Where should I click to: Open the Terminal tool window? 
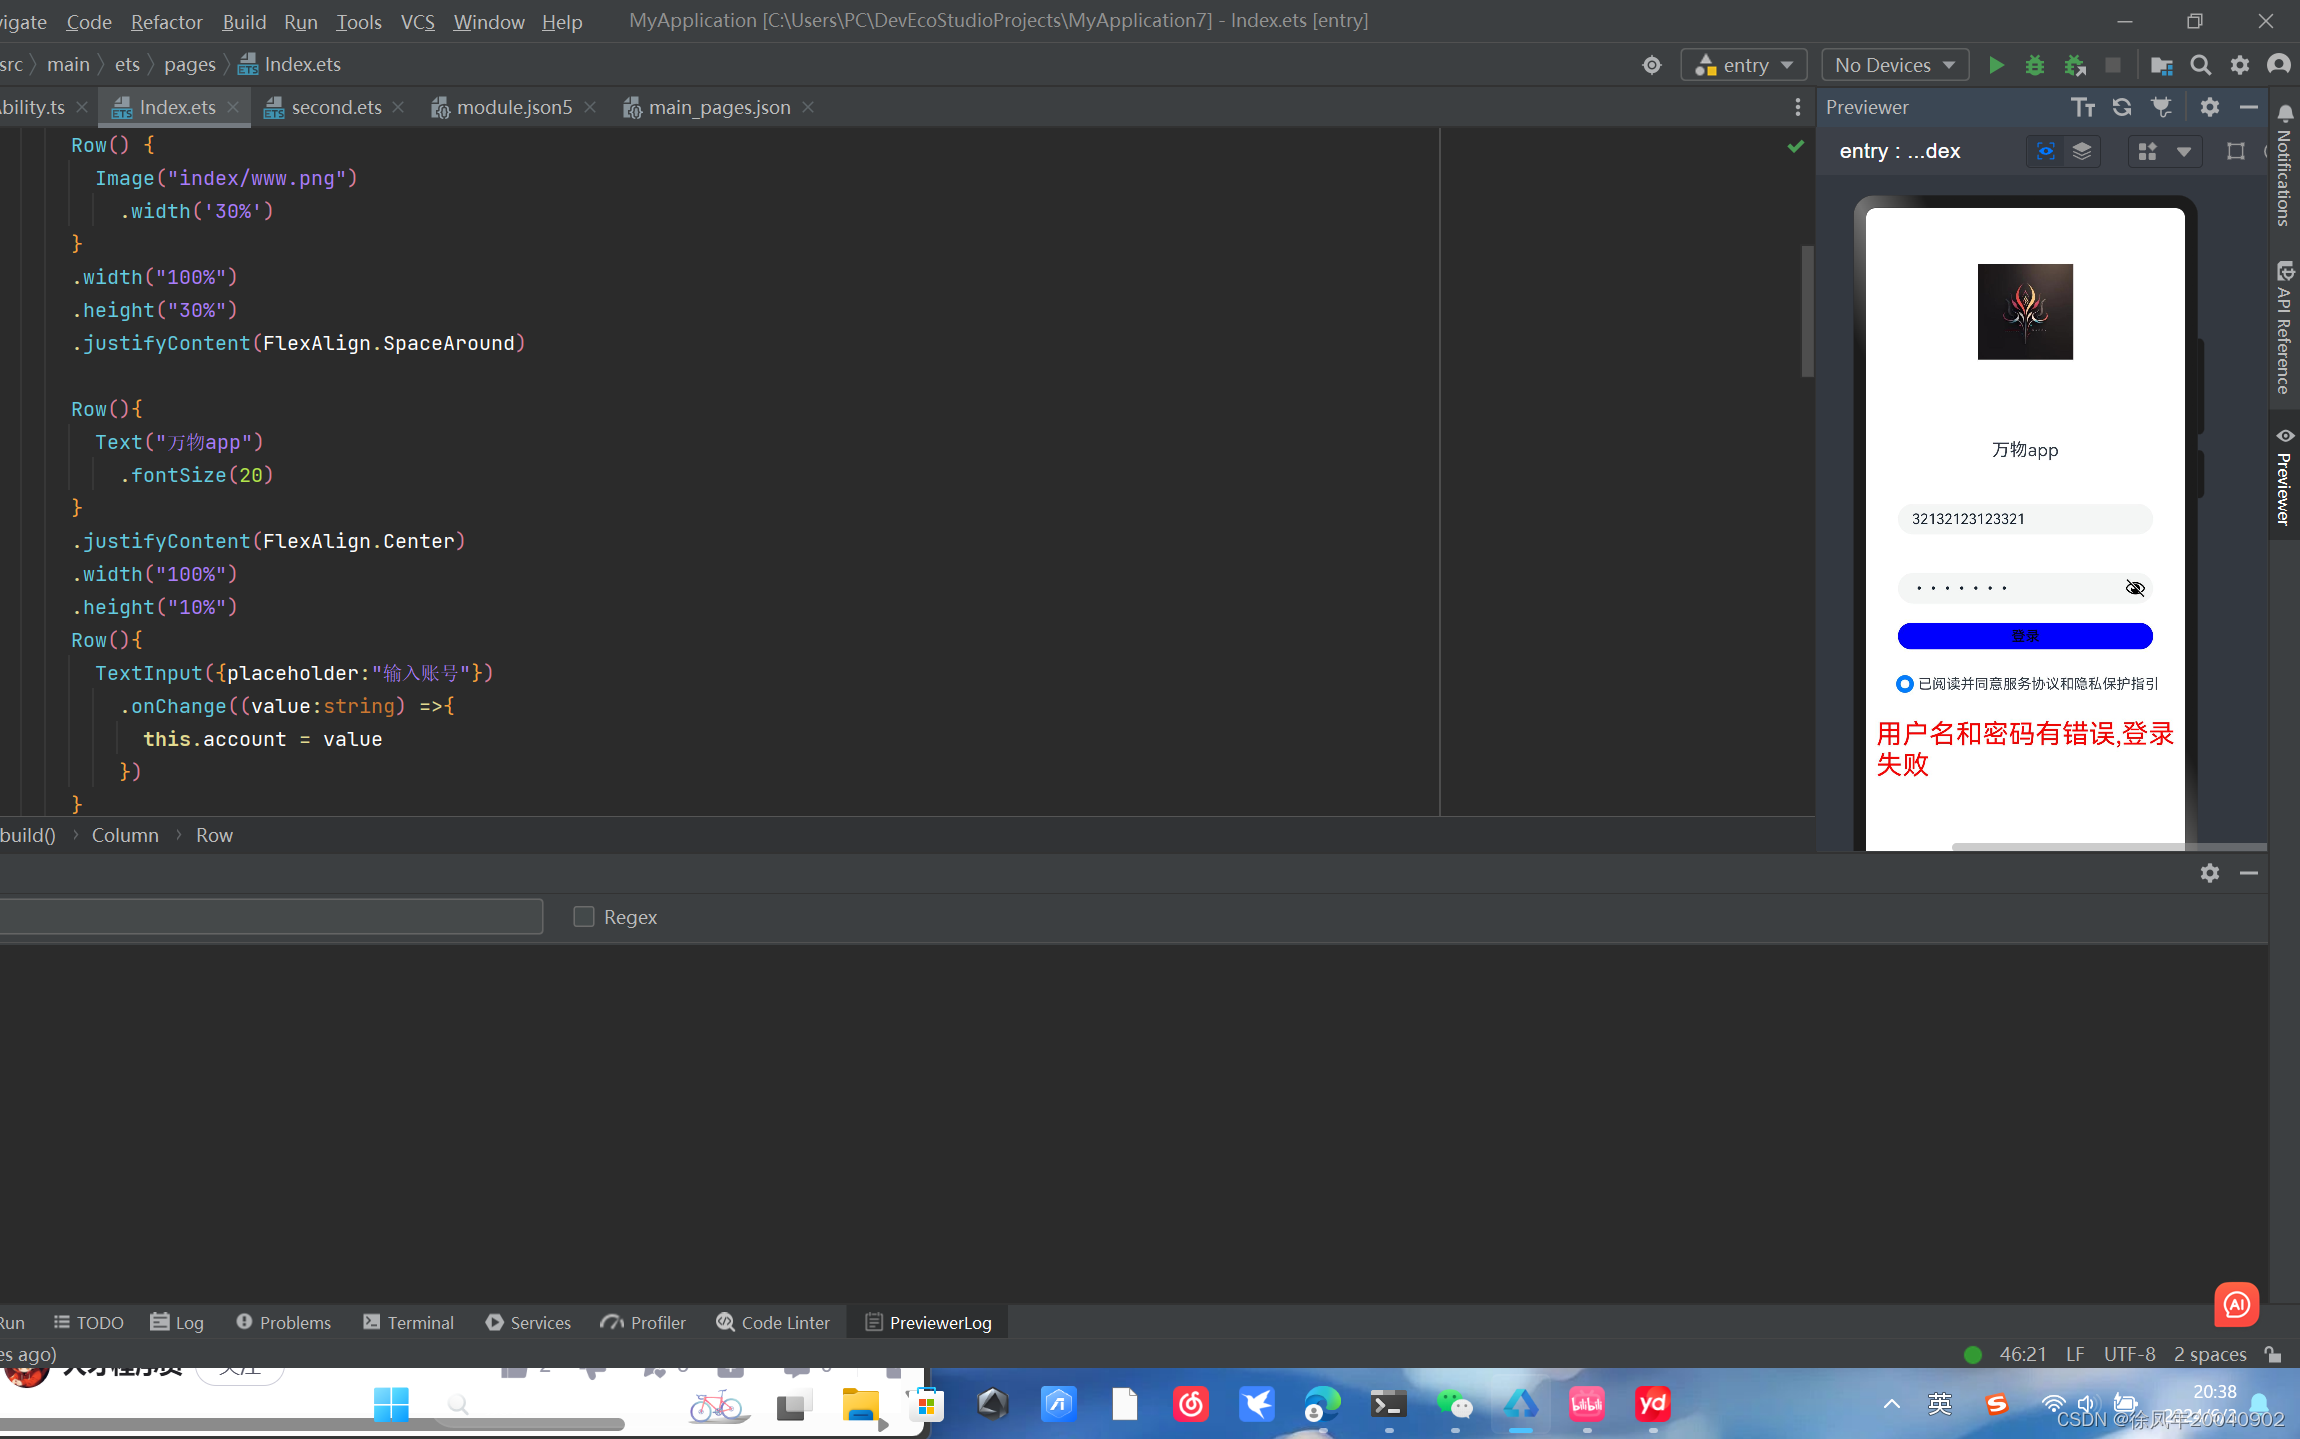(x=409, y=1322)
